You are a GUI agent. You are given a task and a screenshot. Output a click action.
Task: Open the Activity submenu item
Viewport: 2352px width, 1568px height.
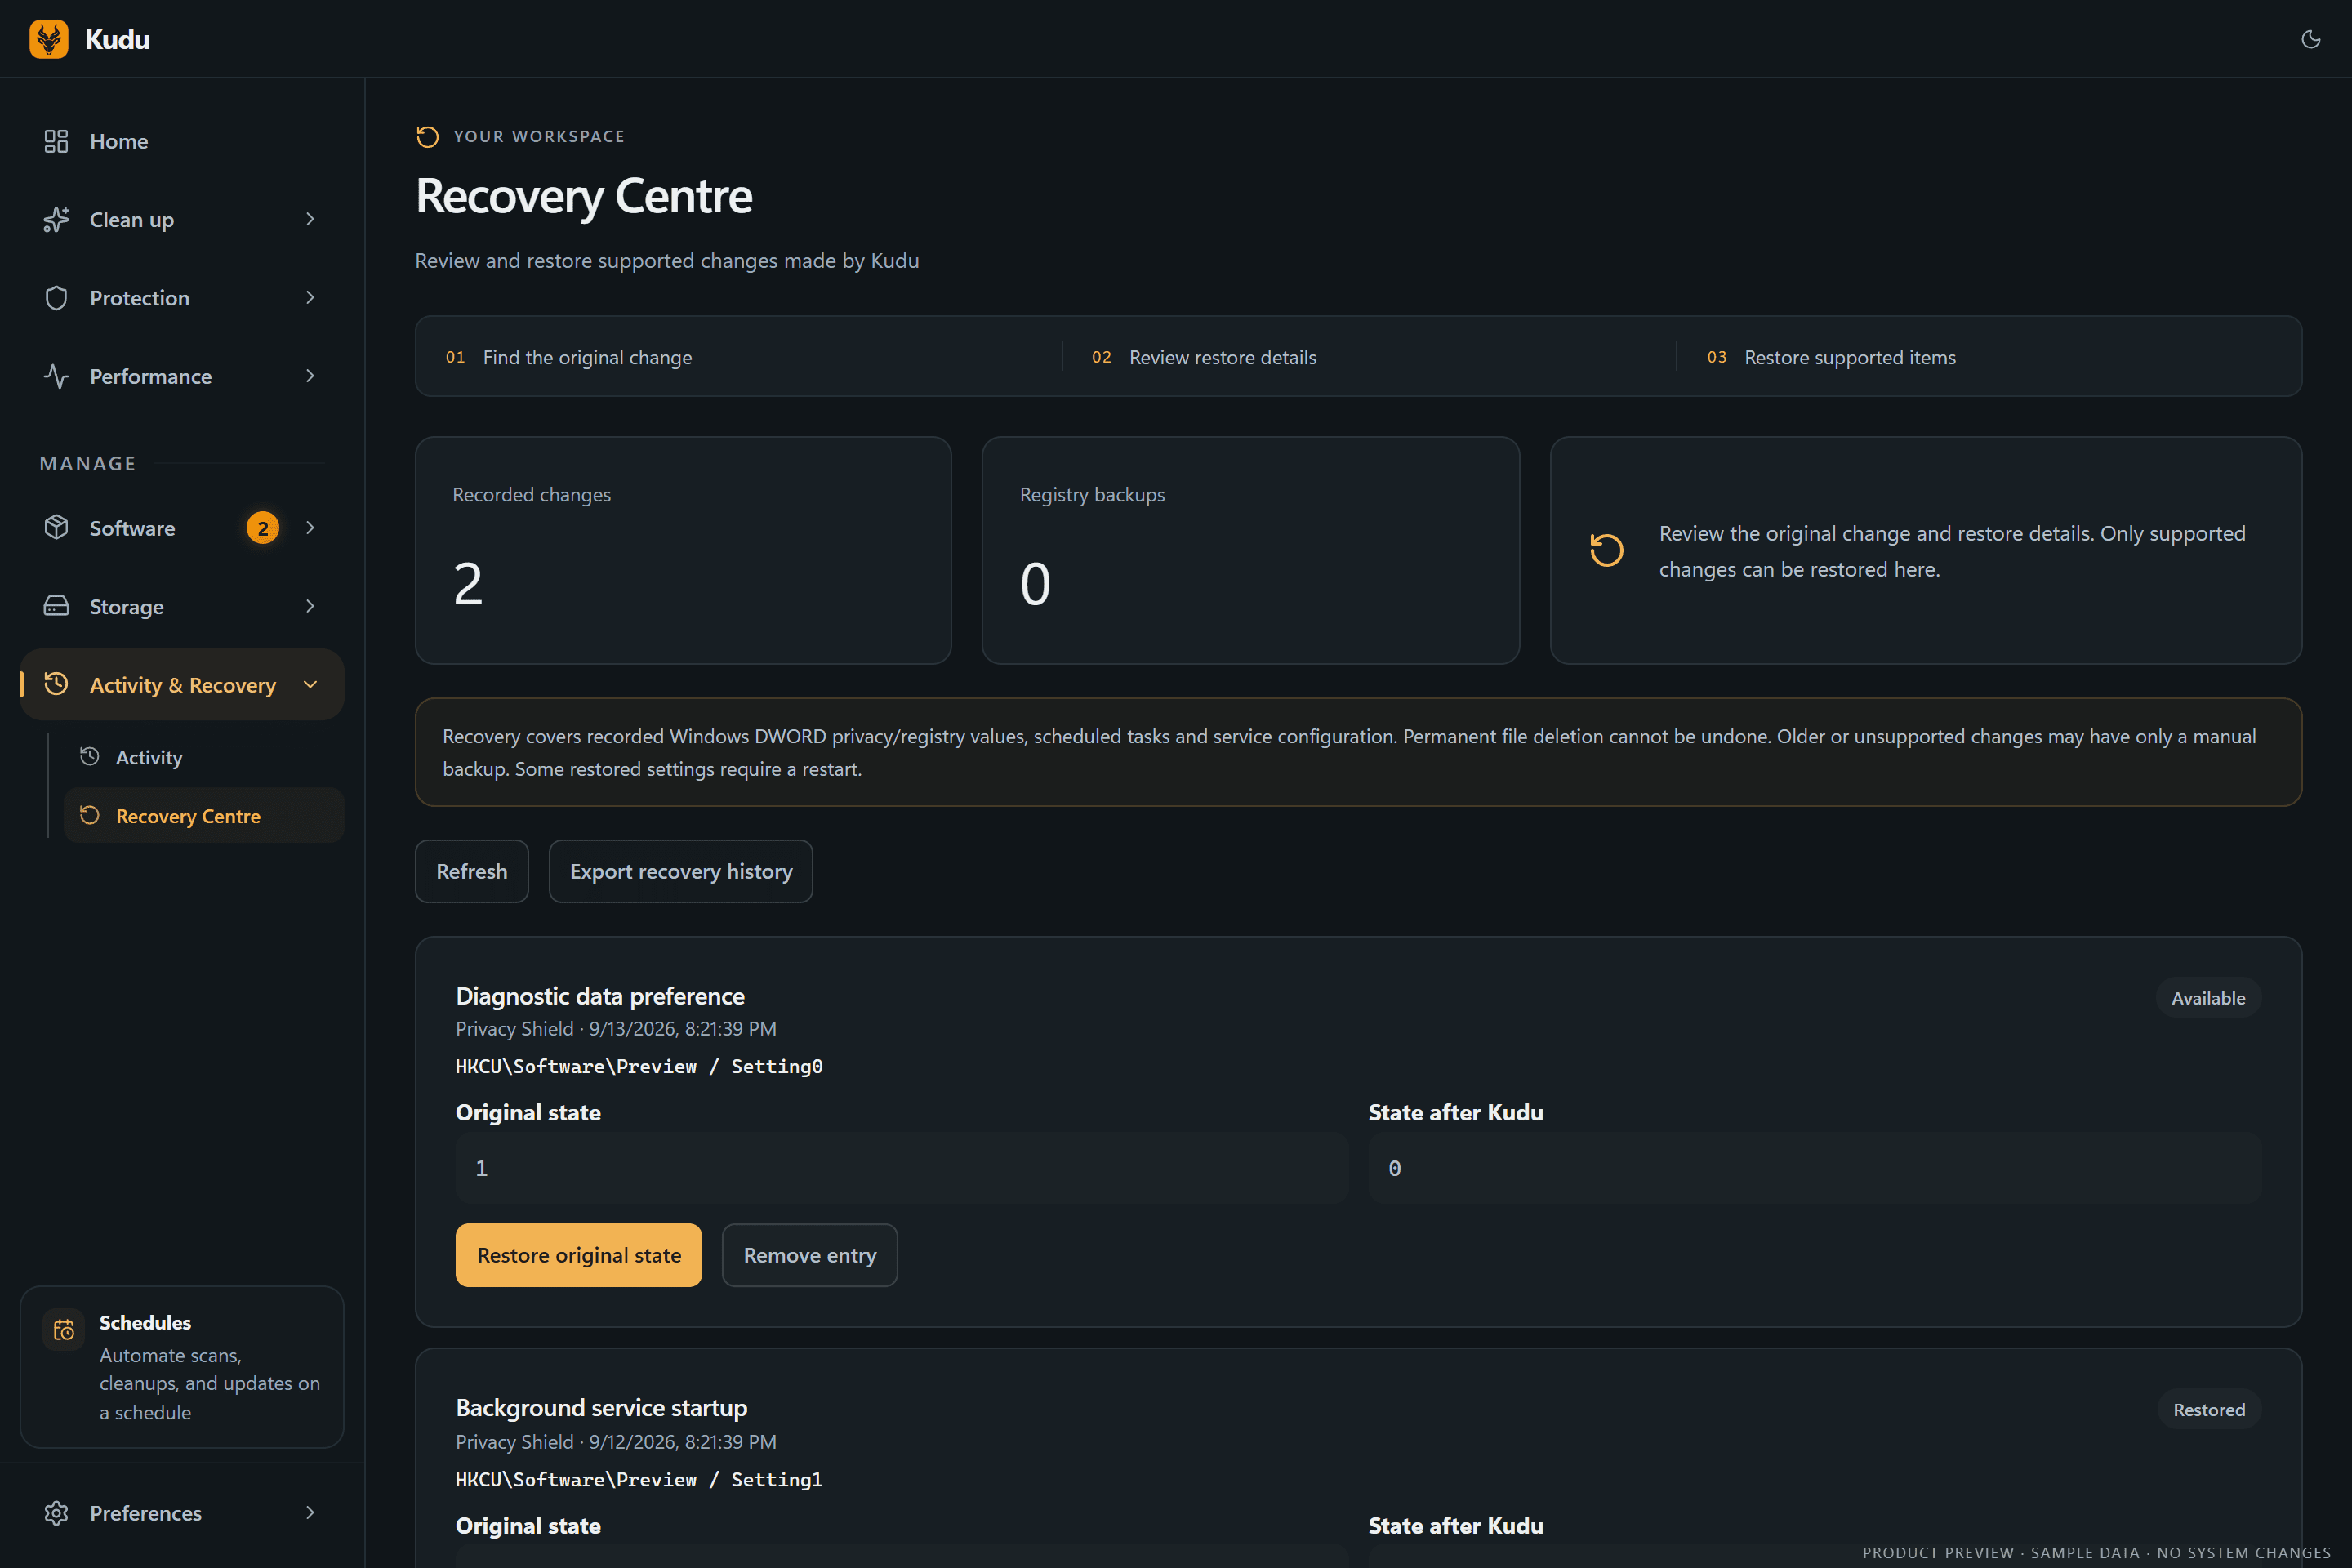[204, 757]
